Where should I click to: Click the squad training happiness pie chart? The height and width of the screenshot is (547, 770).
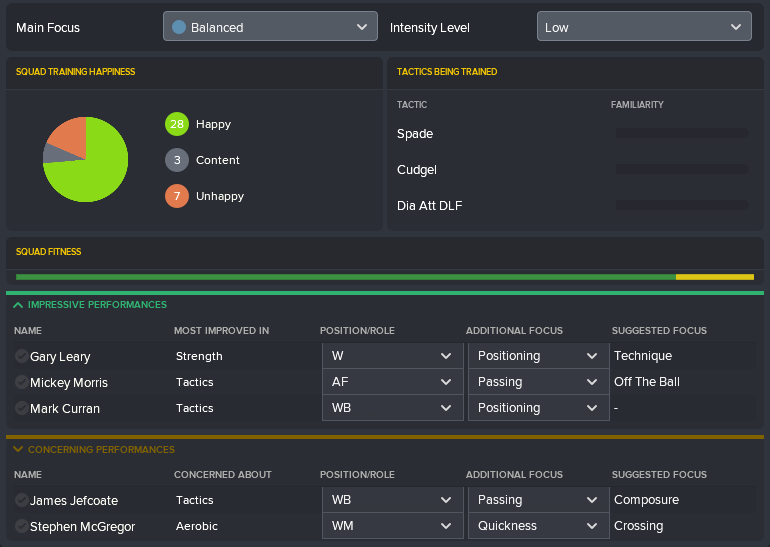coord(86,160)
